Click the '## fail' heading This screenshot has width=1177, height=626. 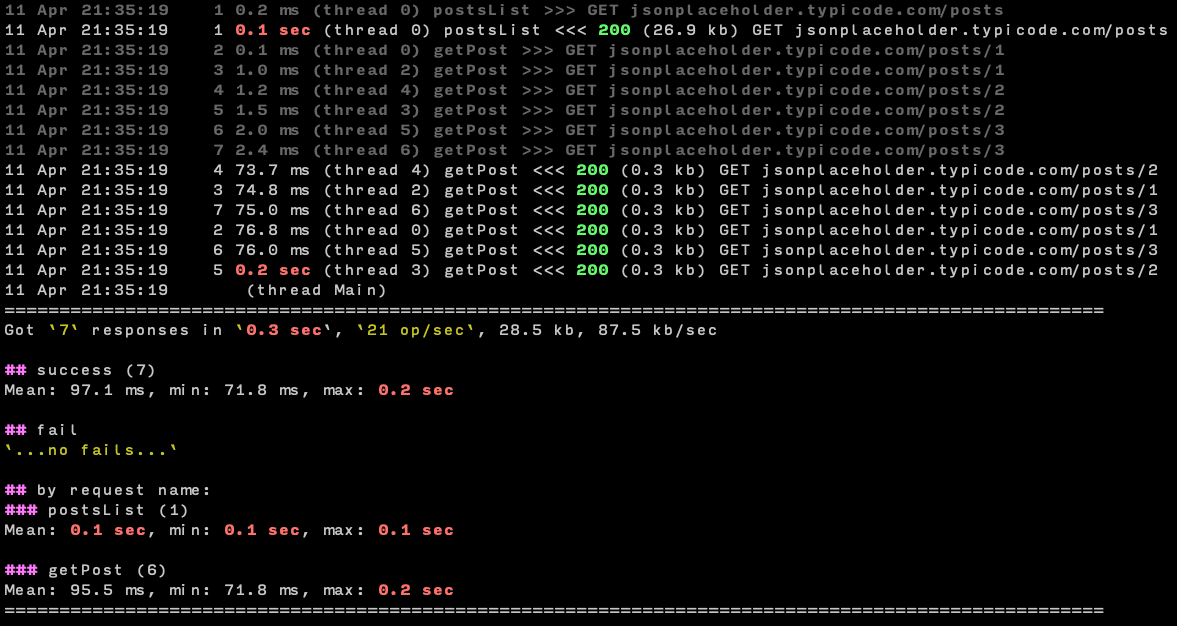[x=42, y=430]
